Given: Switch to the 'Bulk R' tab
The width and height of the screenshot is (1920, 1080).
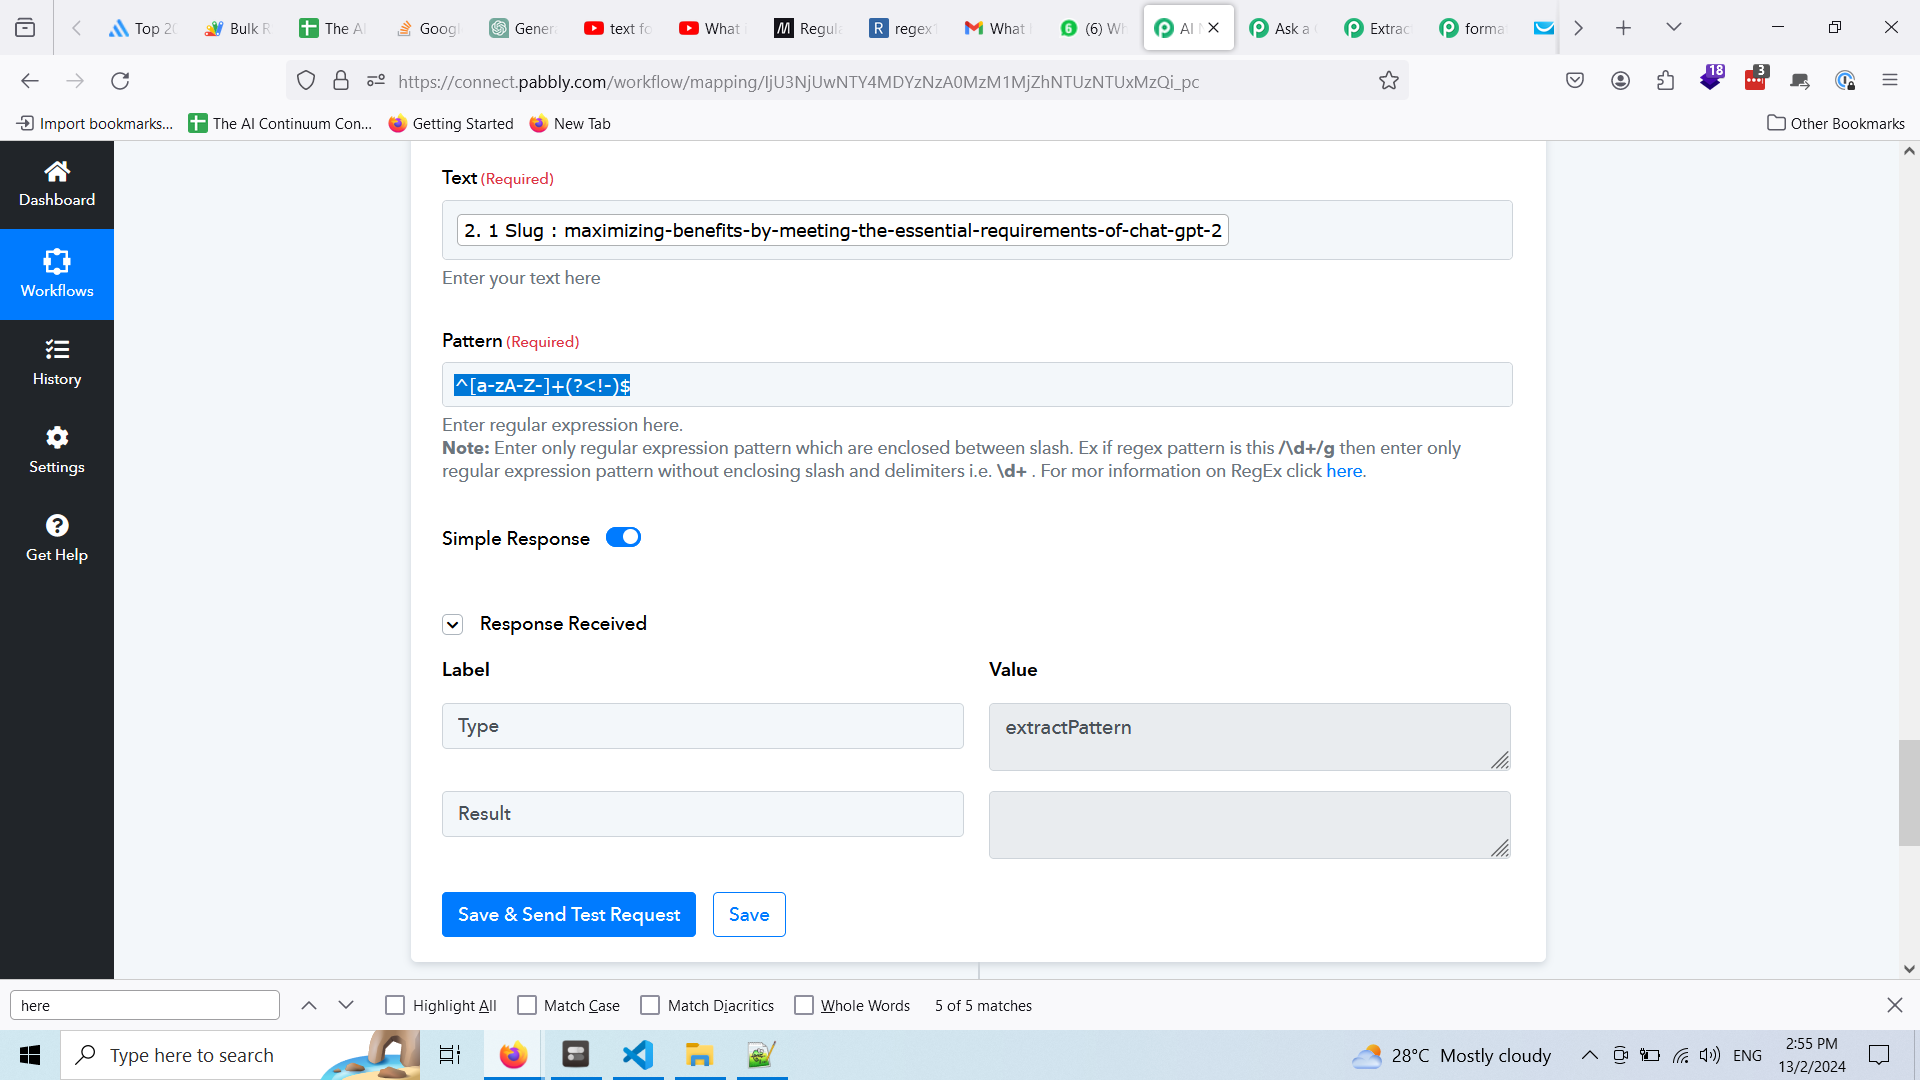Looking at the screenshot, I should click(x=238, y=28).
